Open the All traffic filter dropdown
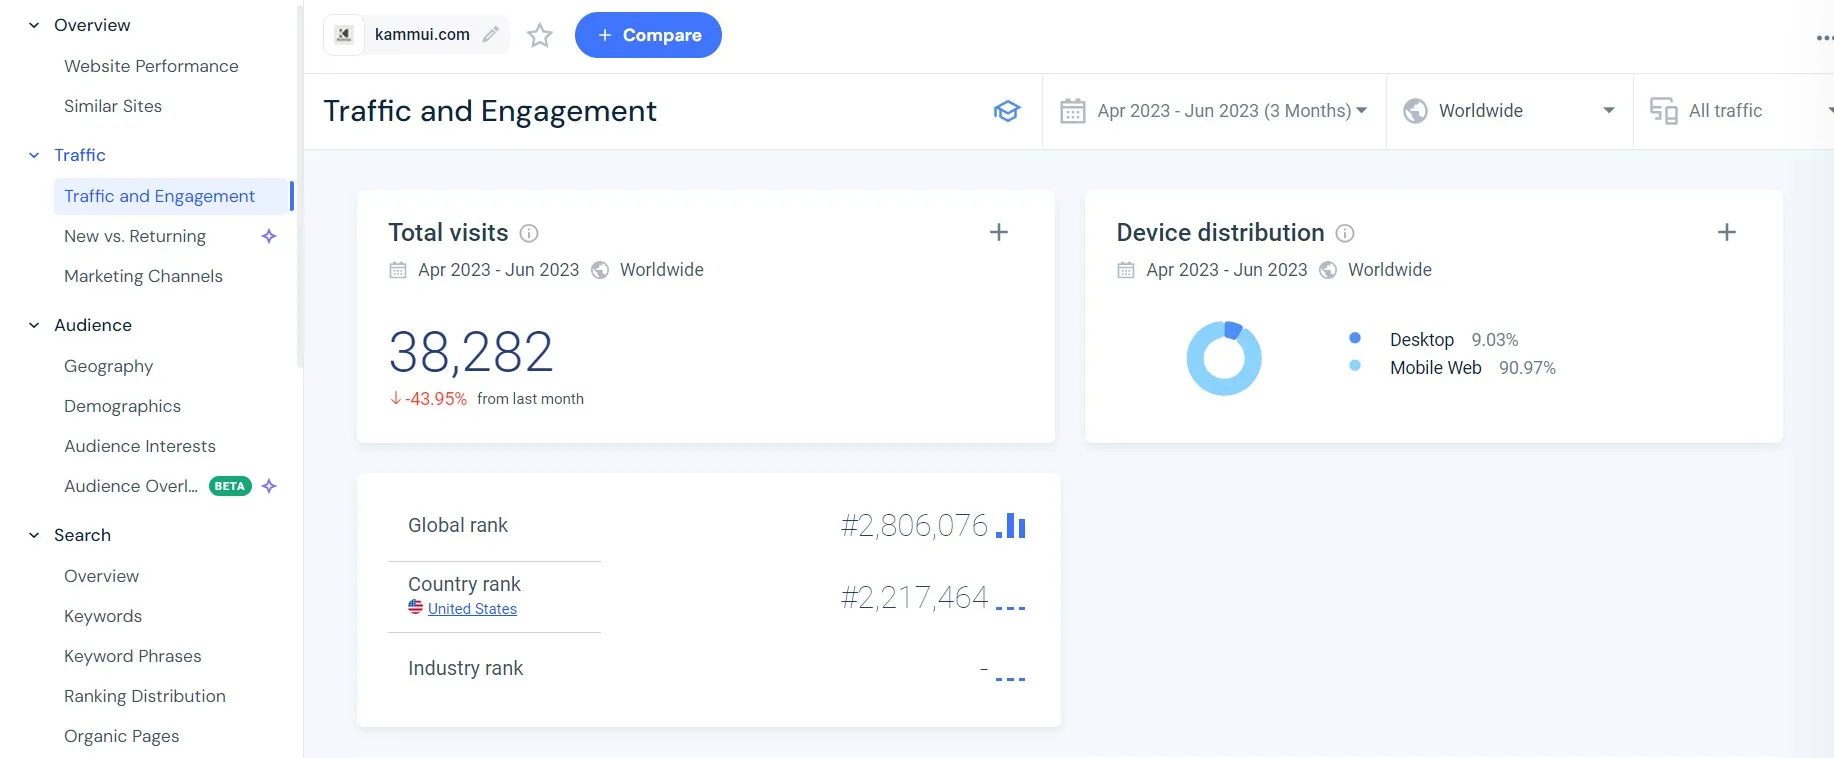The image size is (1834, 758). 1738,111
